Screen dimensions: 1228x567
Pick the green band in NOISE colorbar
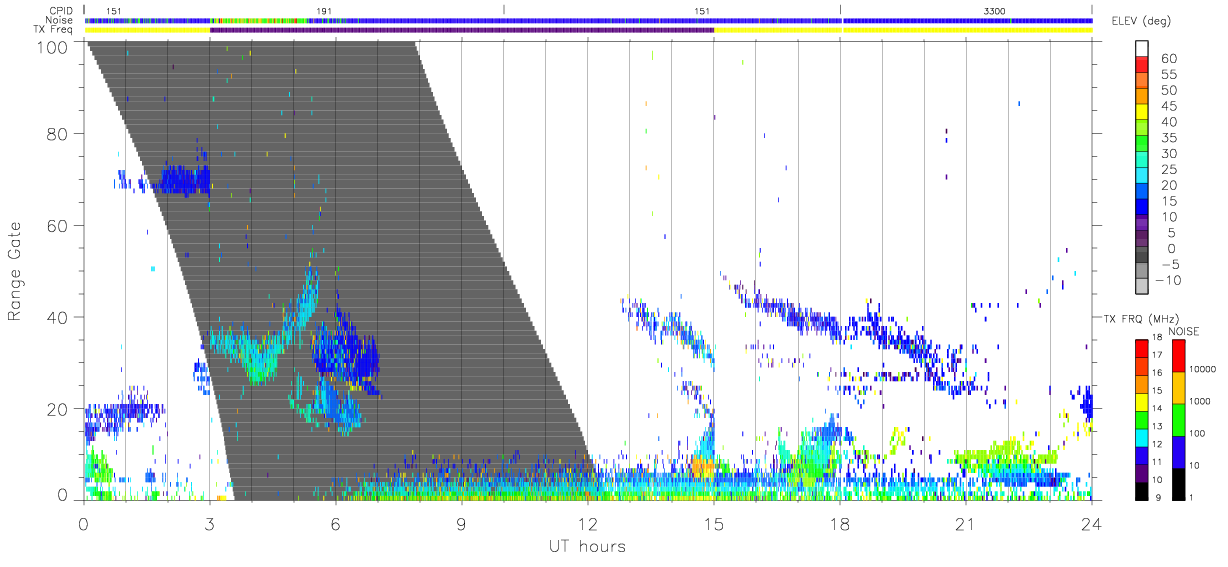(x=1178, y=419)
